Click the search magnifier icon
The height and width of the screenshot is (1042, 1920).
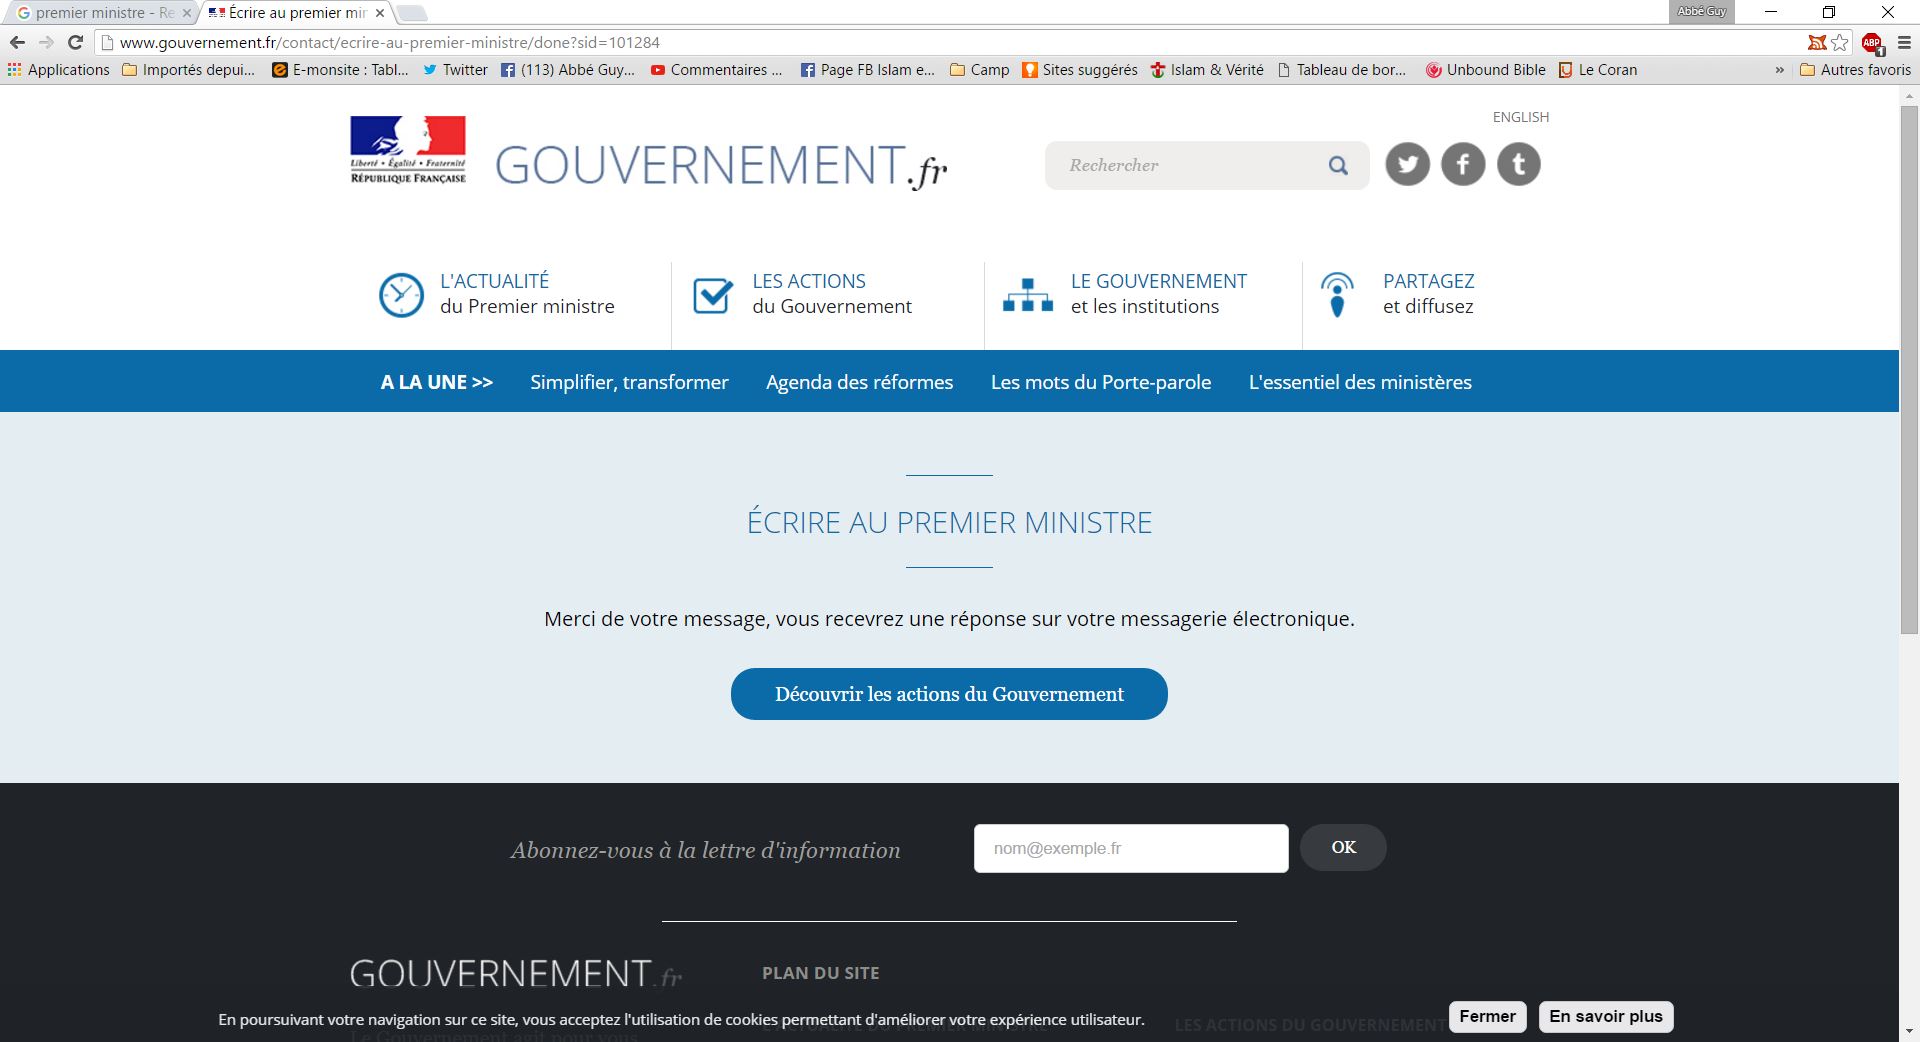[x=1338, y=166]
